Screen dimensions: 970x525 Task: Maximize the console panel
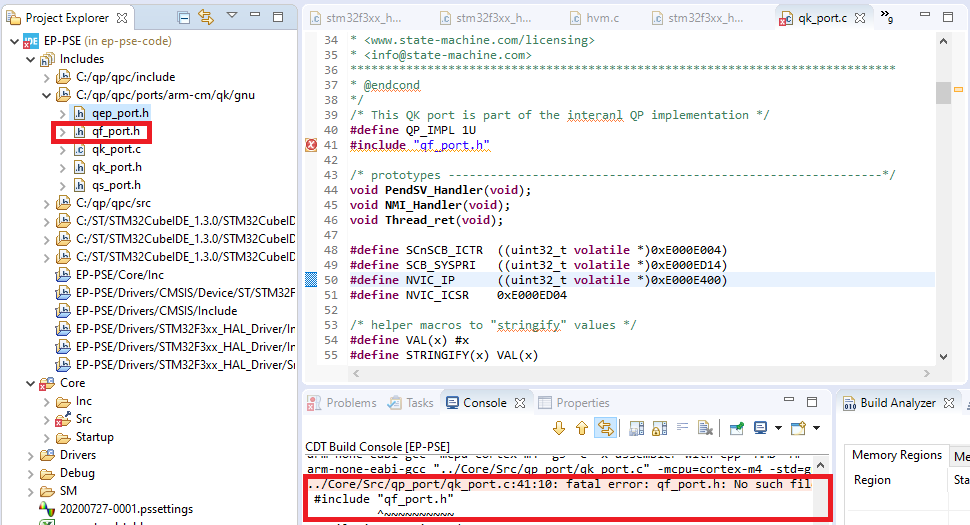812,402
